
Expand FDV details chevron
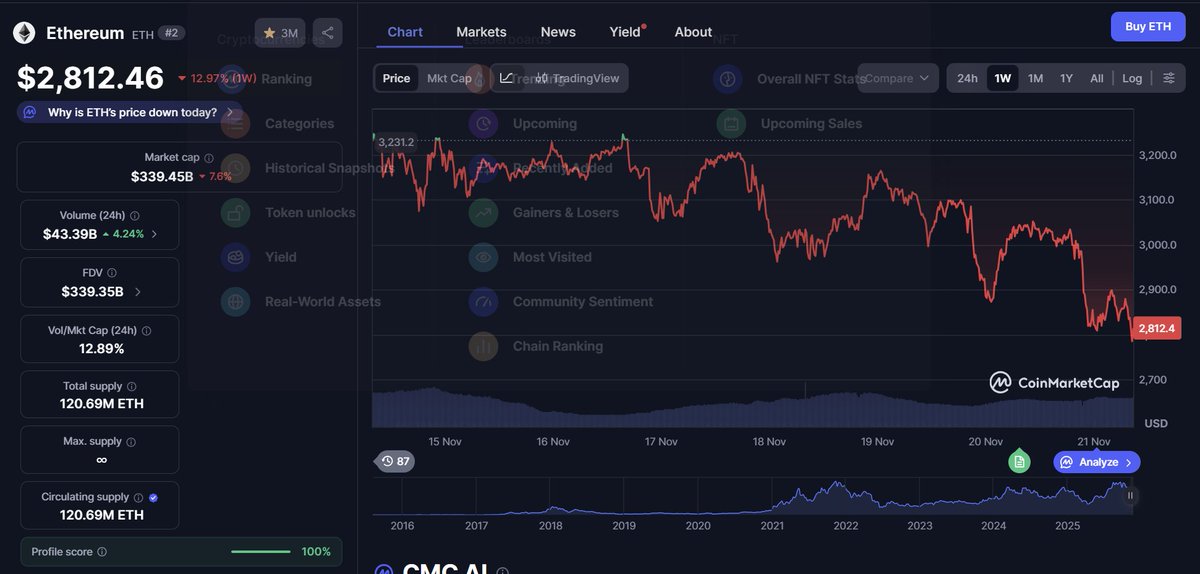(137, 292)
